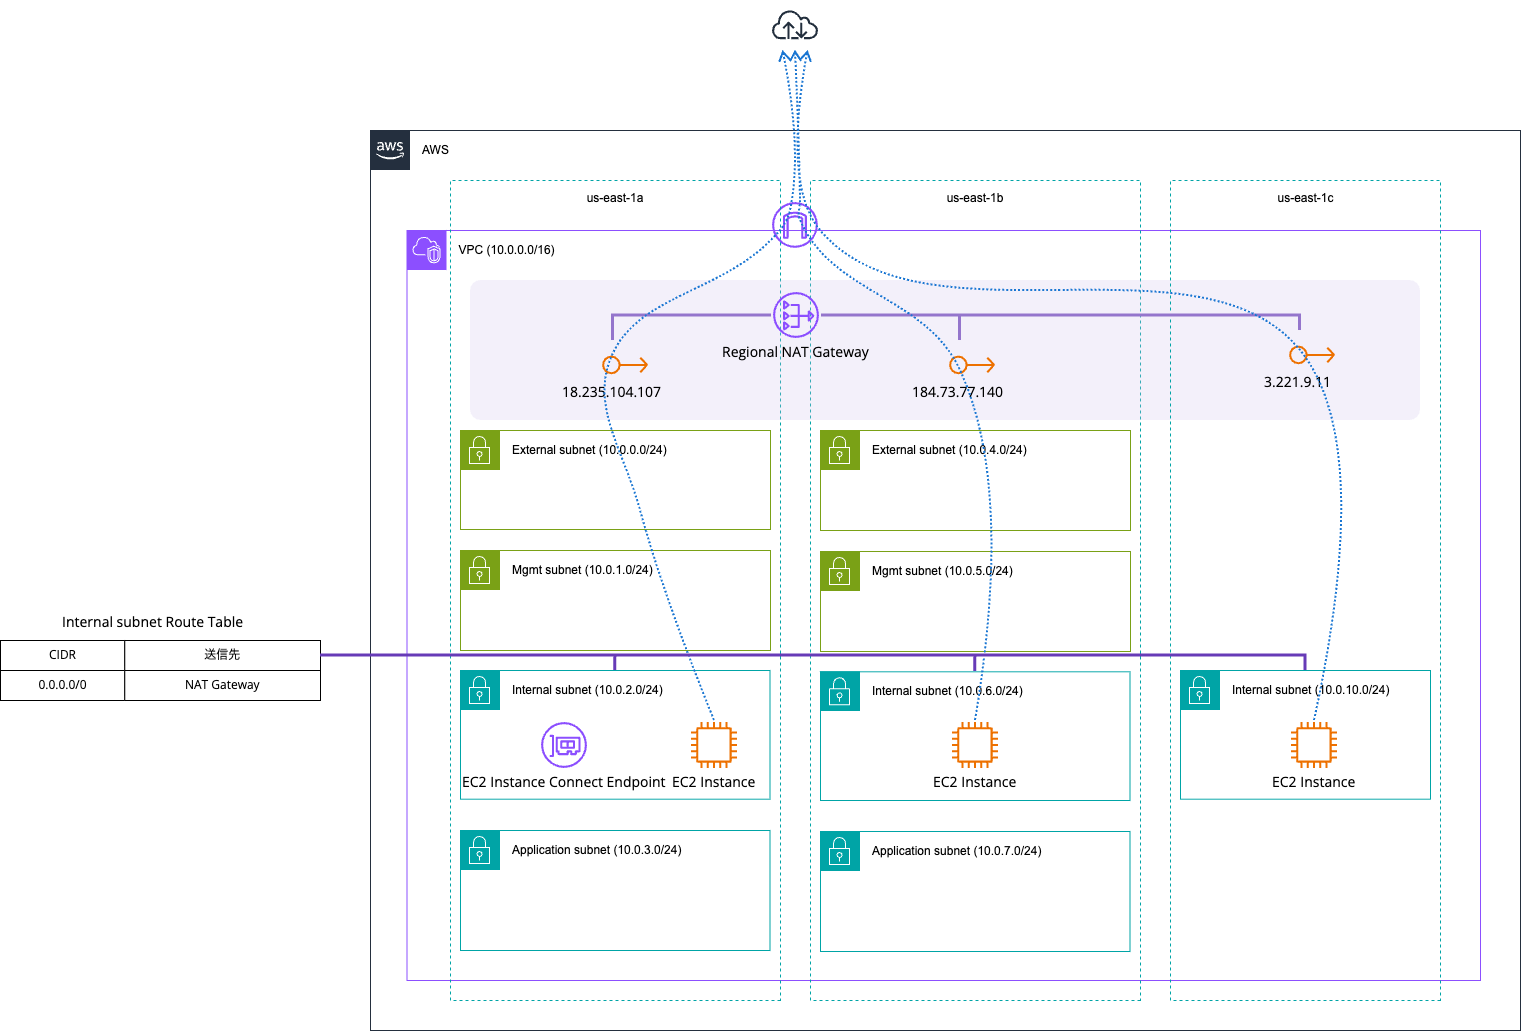Click EC2 Instance icon in subnet 10.0.2.0/24
Viewport: 1521px width, 1031px height.
(x=714, y=745)
